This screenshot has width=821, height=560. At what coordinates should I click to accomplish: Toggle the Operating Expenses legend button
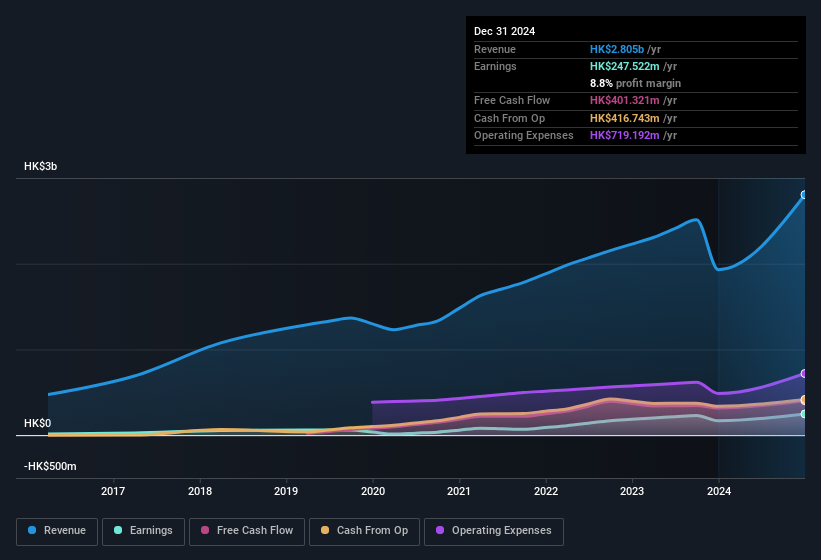494,531
